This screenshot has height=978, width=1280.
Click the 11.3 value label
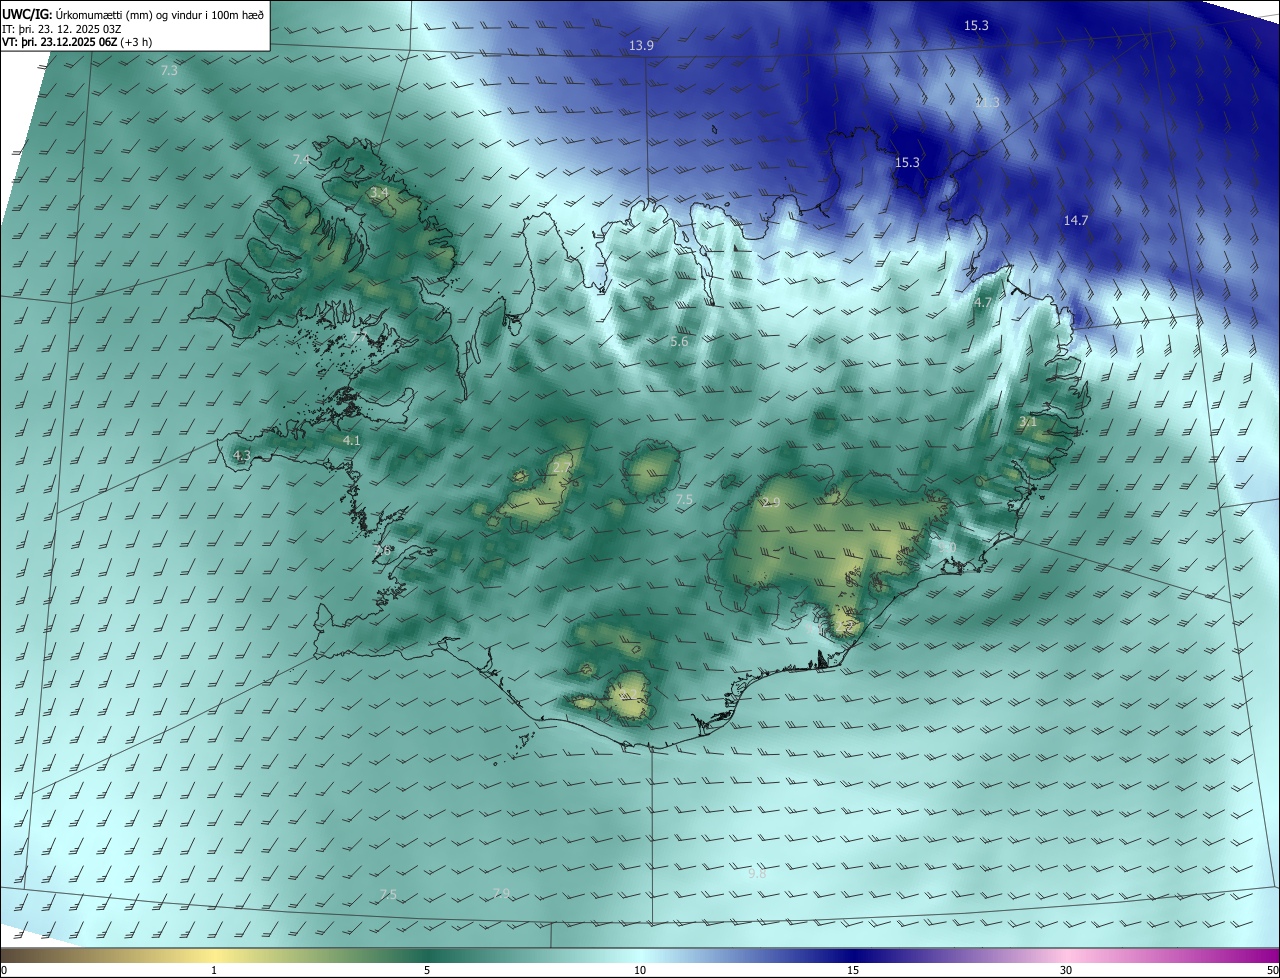(987, 102)
